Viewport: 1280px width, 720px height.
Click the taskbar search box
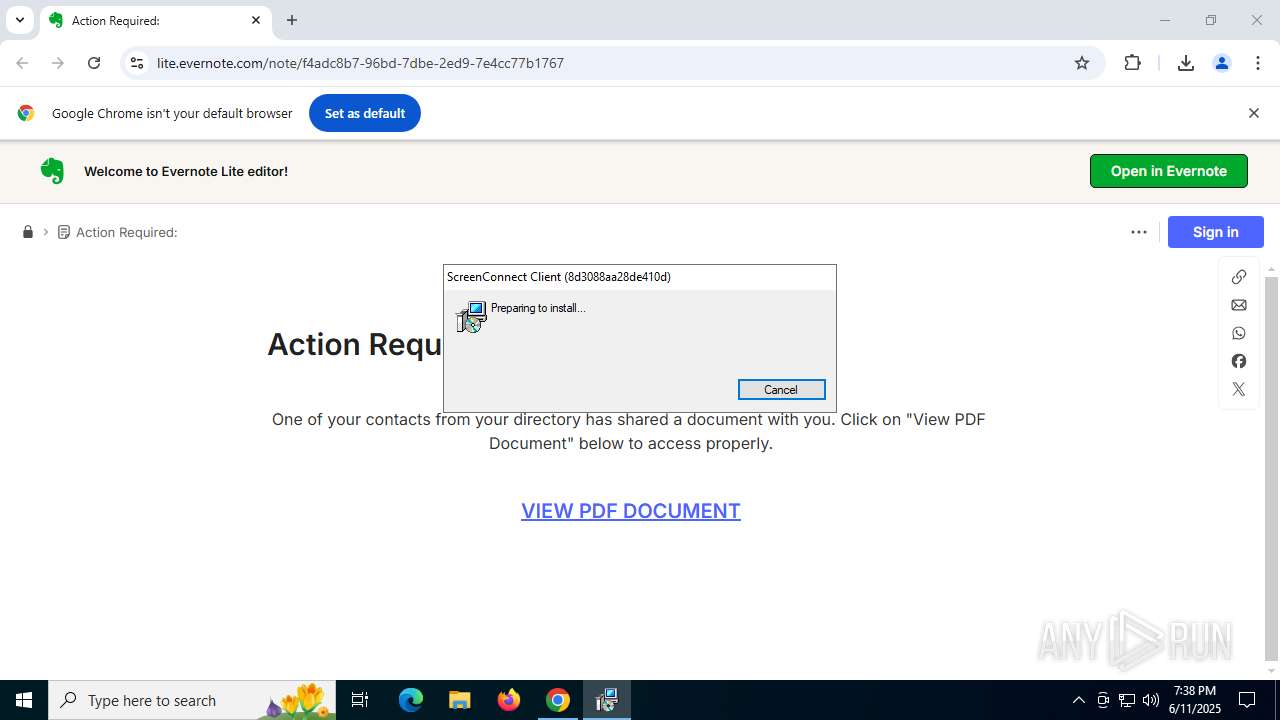click(x=192, y=700)
